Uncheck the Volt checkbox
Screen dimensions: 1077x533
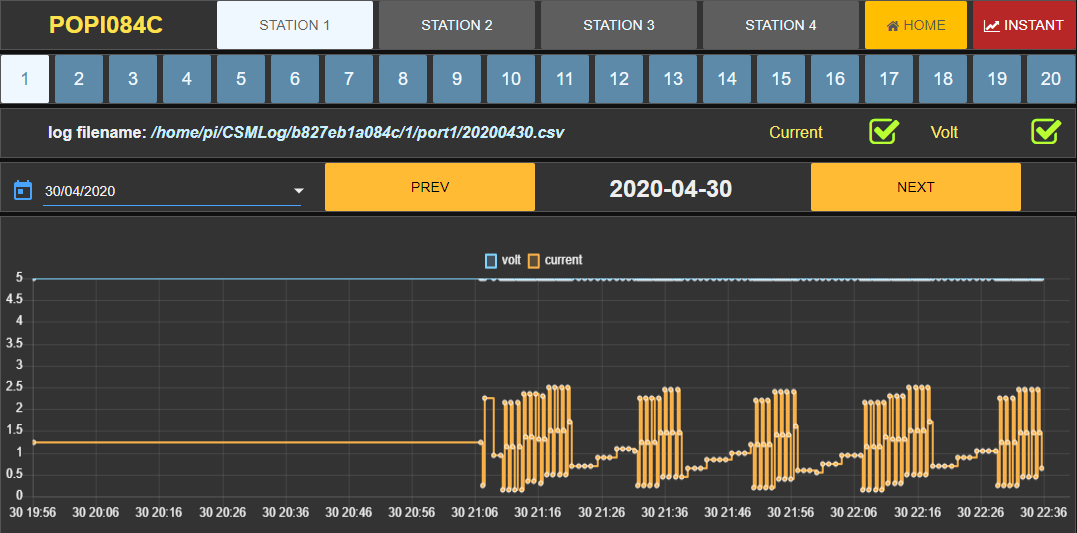1046,132
